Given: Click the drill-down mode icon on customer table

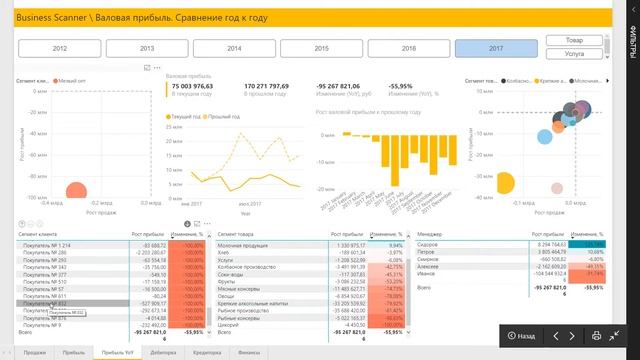Looking at the screenshot, I should click(187, 224).
